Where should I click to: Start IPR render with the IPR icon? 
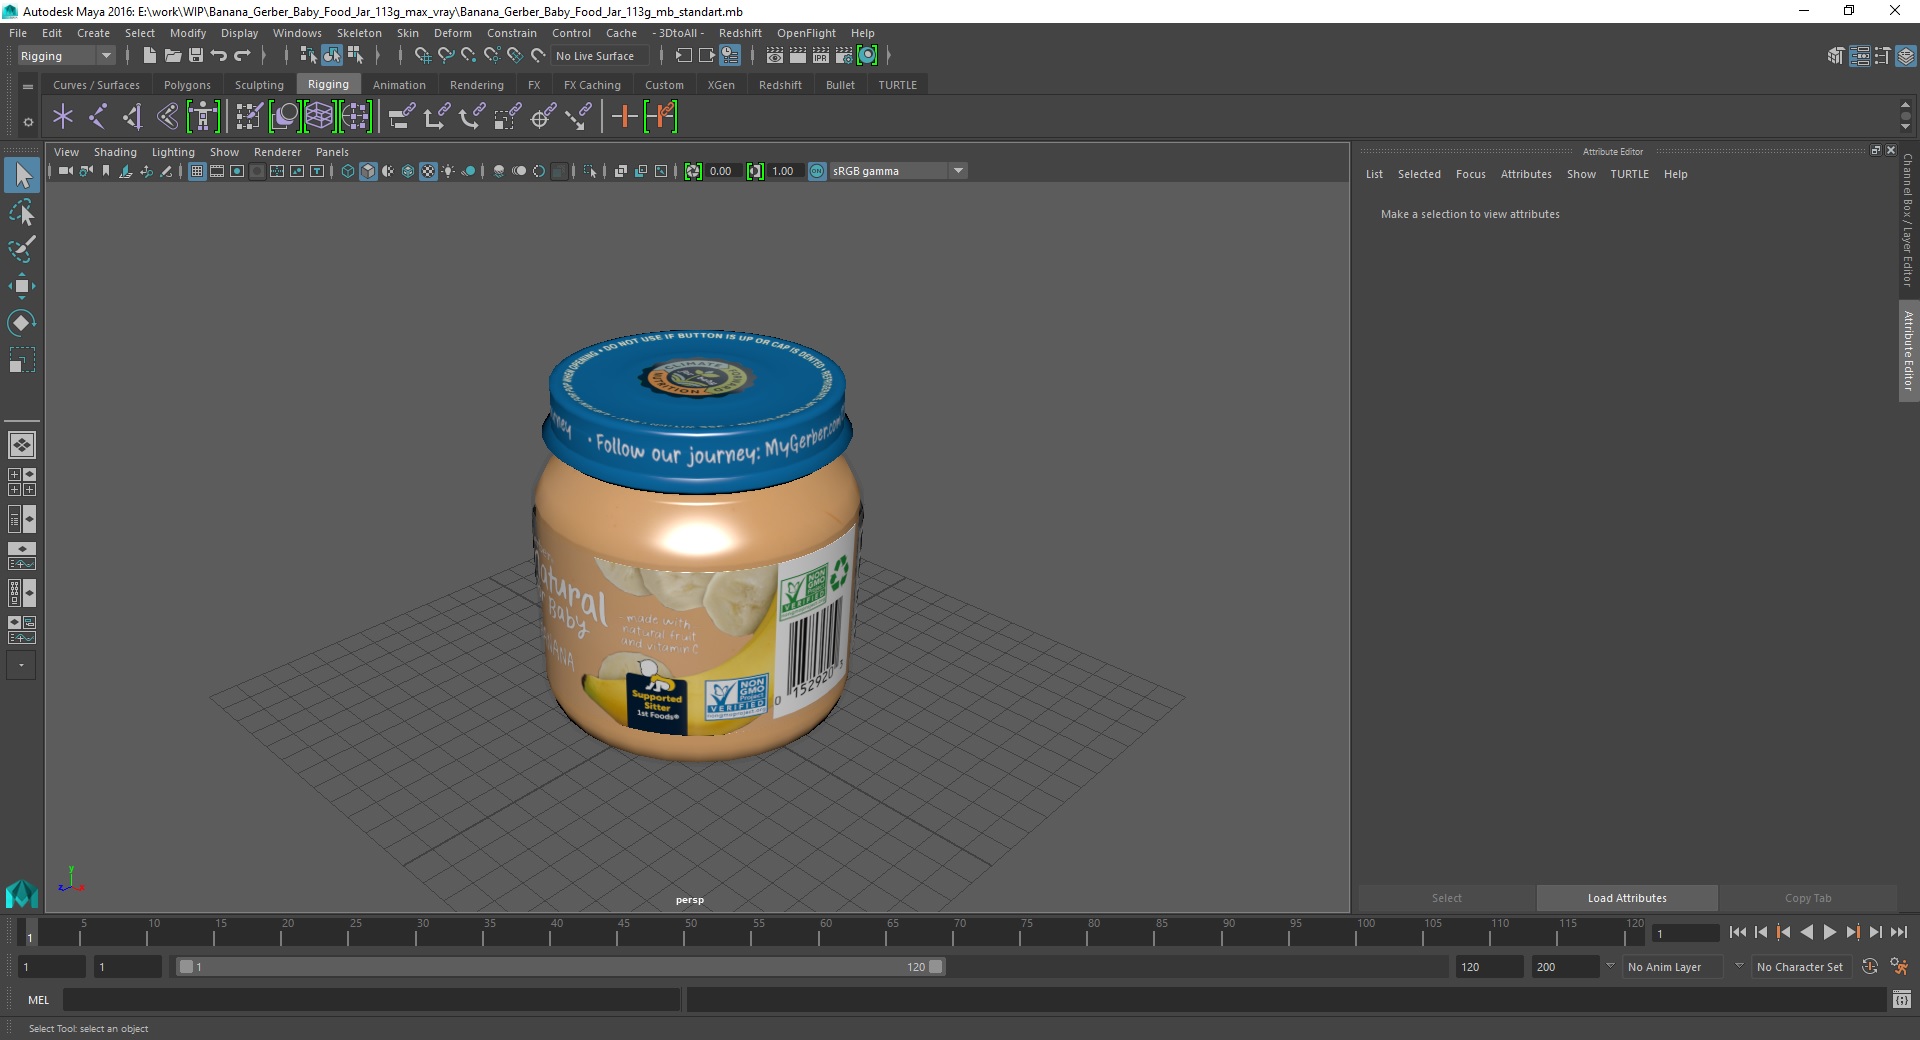[x=821, y=56]
